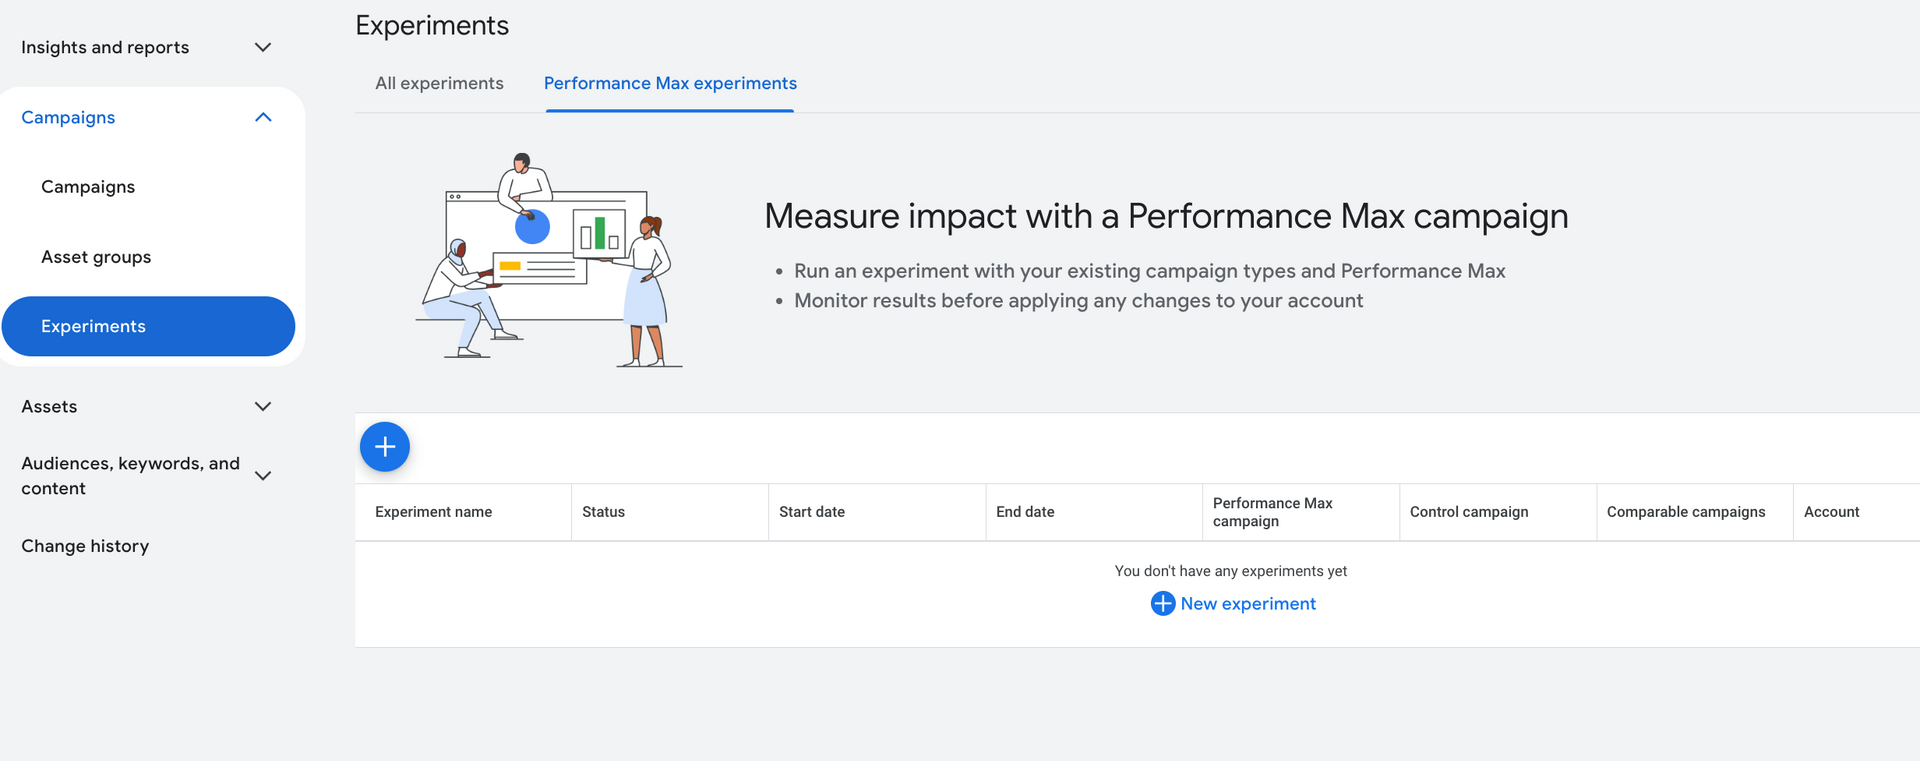The width and height of the screenshot is (1920, 761).
Task: Open Change history page
Action: tap(85, 546)
